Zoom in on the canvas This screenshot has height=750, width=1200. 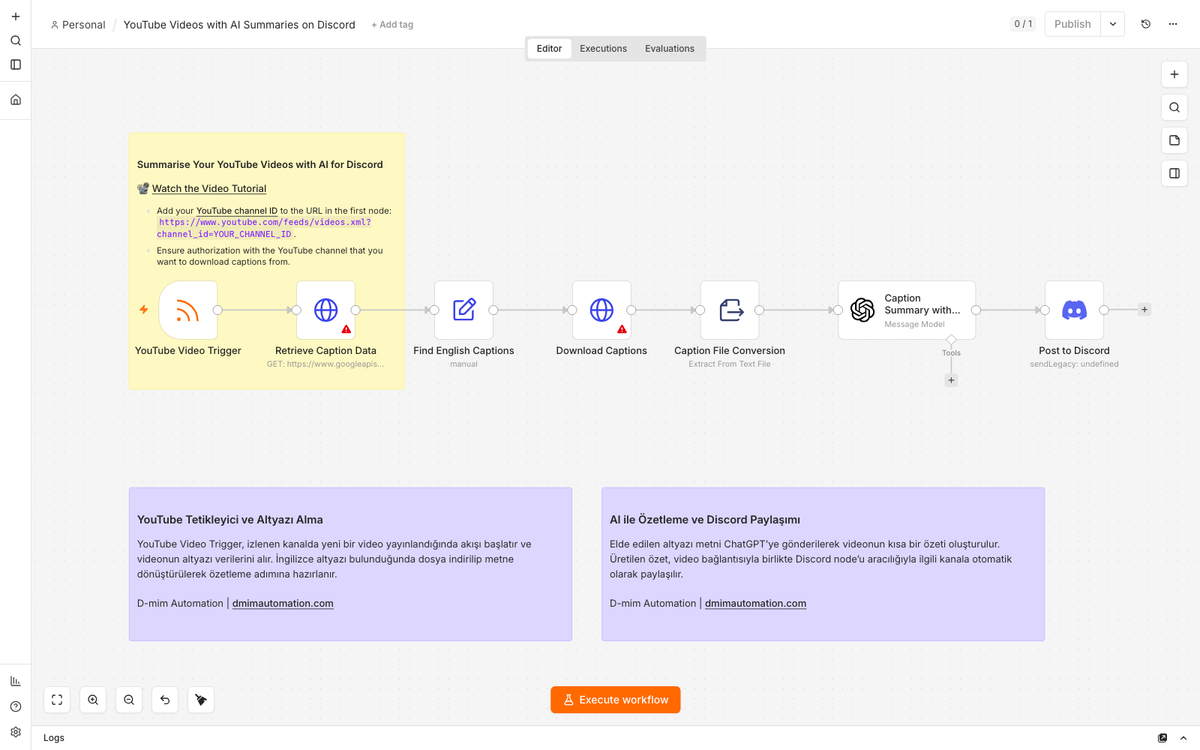coord(93,700)
